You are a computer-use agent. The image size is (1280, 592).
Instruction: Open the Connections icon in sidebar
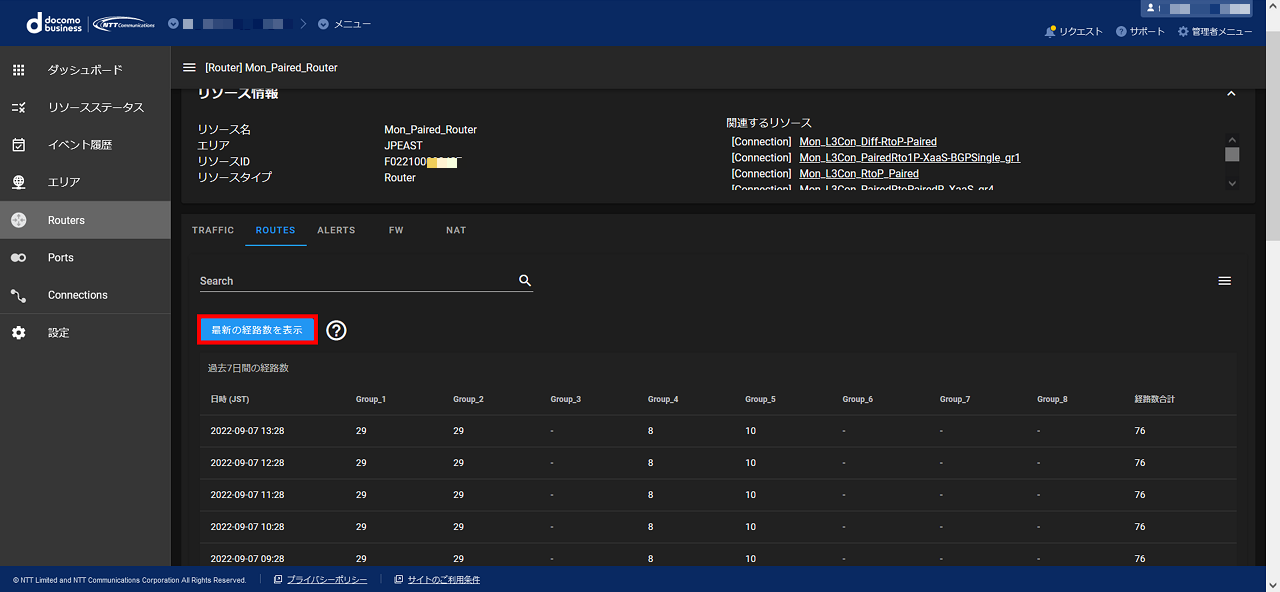point(18,295)
